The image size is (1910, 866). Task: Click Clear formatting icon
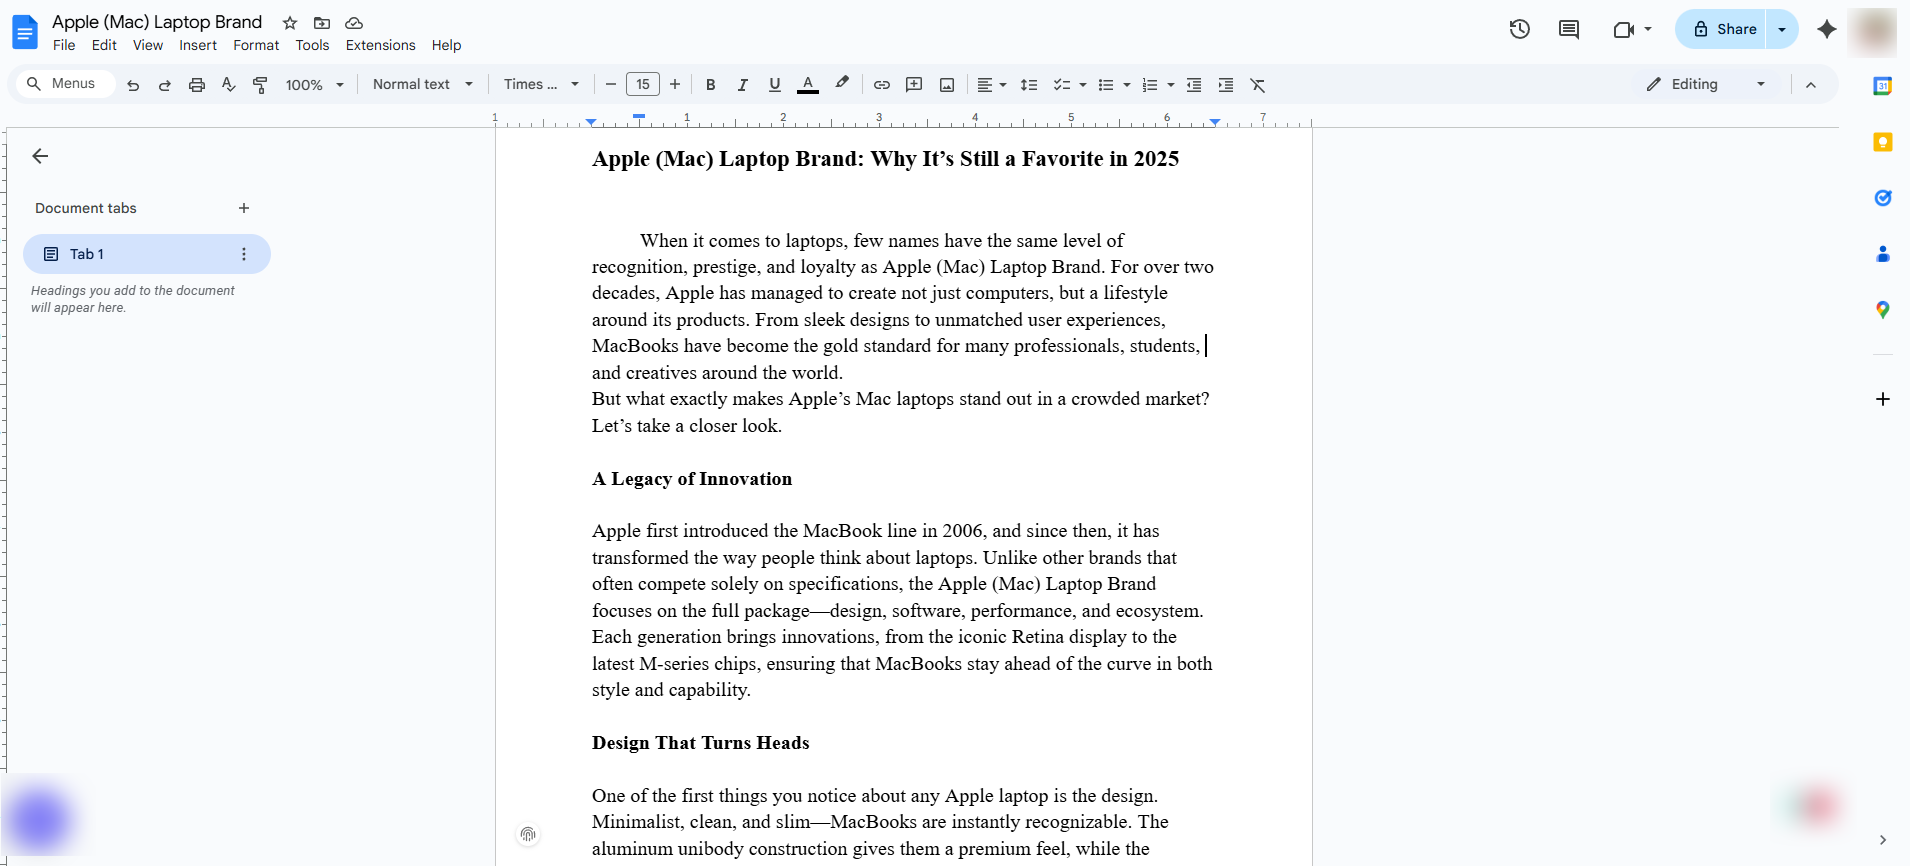1258,85
